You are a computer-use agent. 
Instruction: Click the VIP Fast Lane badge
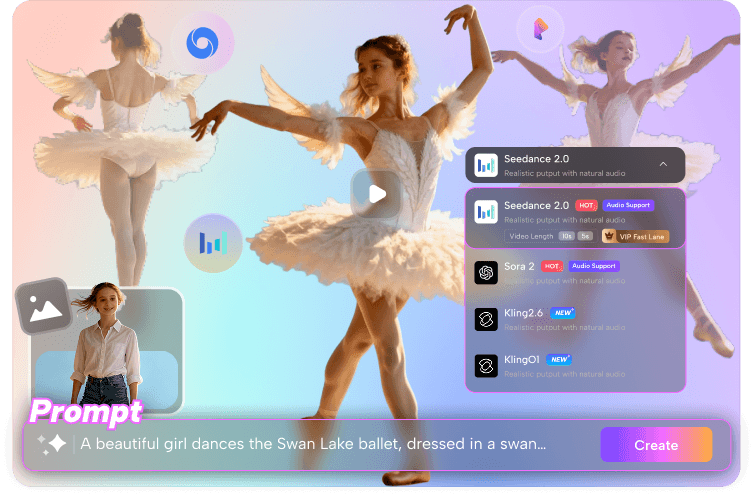(x=635, y=236)
